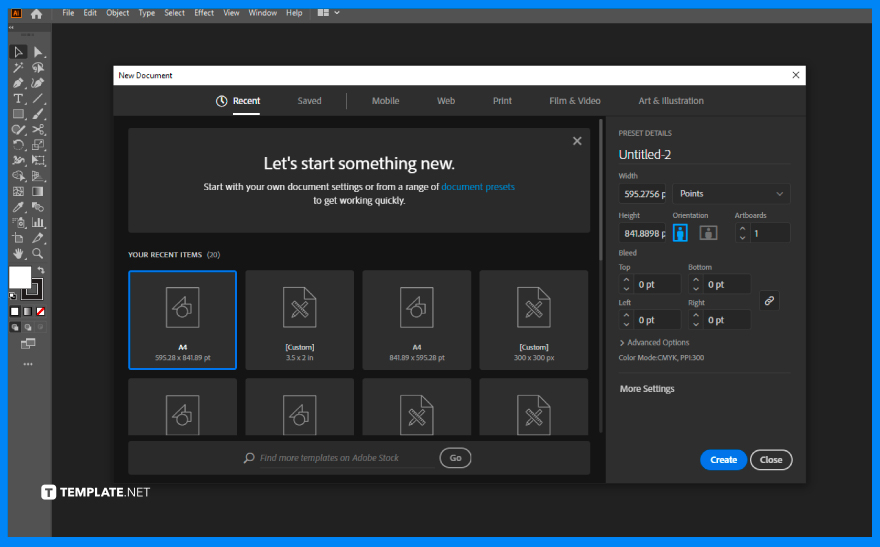The height and width of the screenshot is (547, 880).
Task: Click the blue Create button
Action: click(723, 460)
